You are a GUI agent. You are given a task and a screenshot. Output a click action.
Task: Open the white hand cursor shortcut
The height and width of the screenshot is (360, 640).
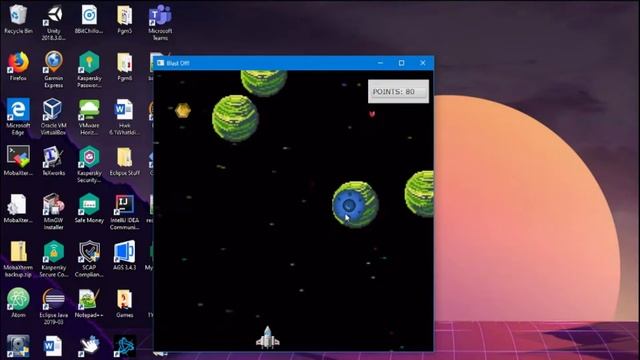89,345
